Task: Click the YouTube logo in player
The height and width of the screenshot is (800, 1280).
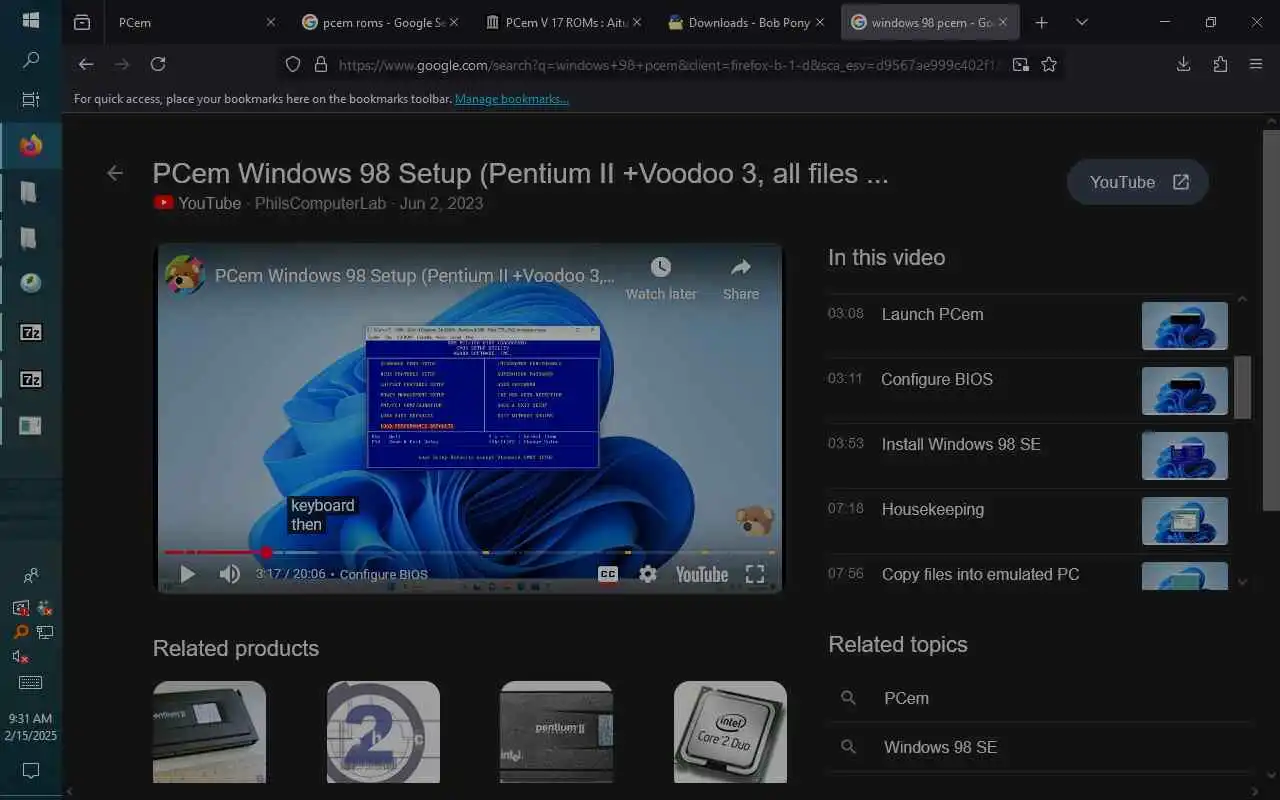Action: tap(702, 574)
